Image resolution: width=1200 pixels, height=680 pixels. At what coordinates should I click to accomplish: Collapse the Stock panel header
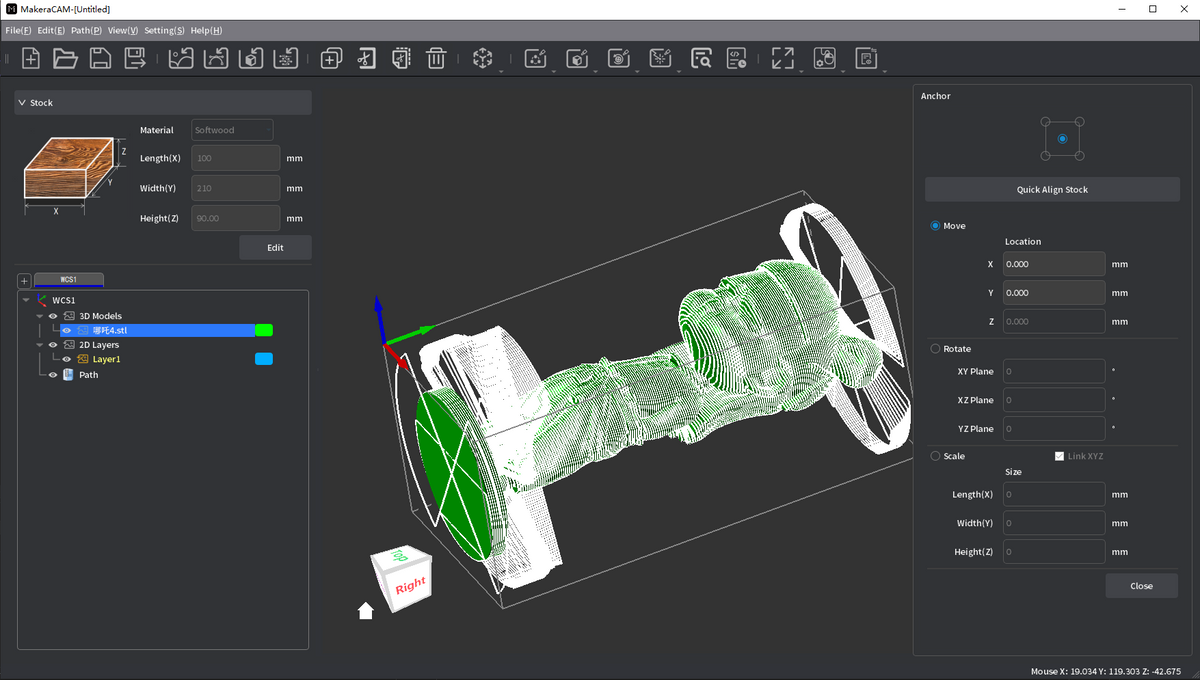coord(20,102)
